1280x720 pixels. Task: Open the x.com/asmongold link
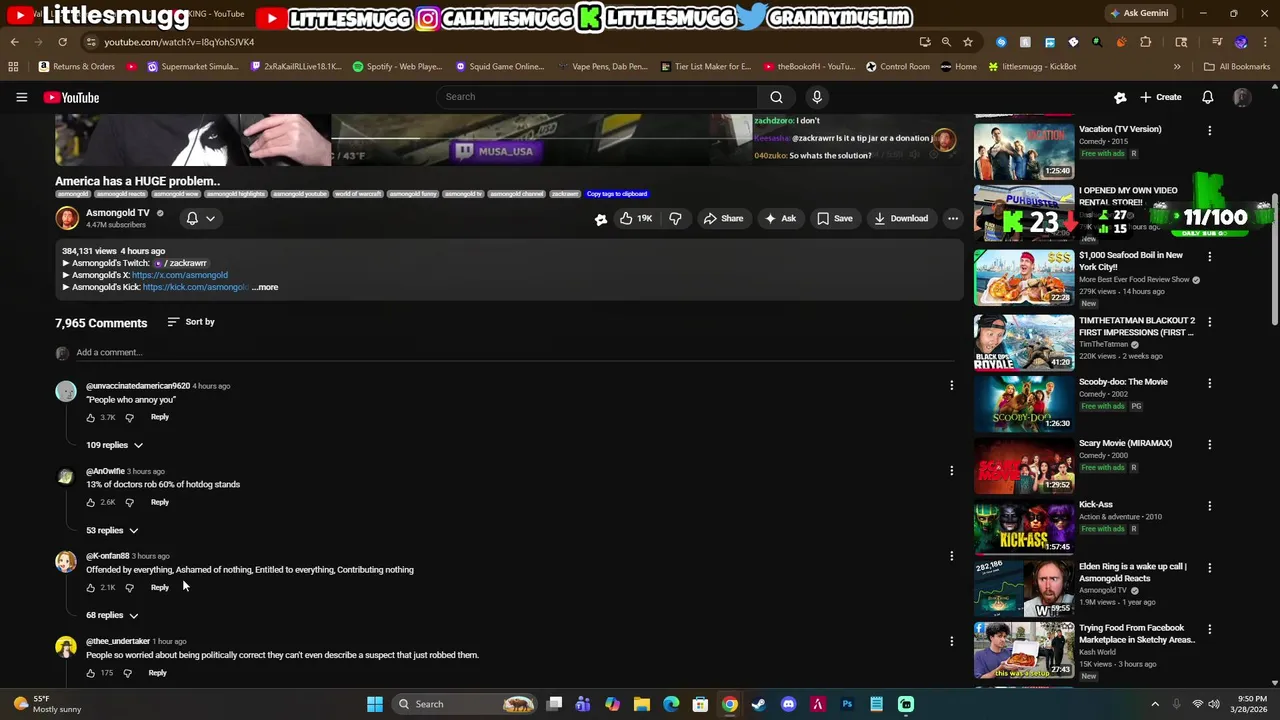pos(180,275)
